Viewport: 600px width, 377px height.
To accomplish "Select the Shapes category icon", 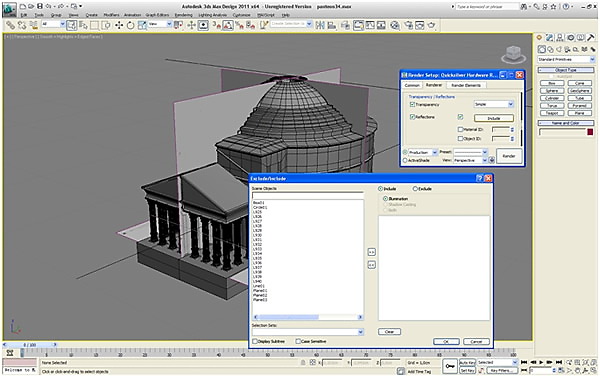I will click(550, 49).
